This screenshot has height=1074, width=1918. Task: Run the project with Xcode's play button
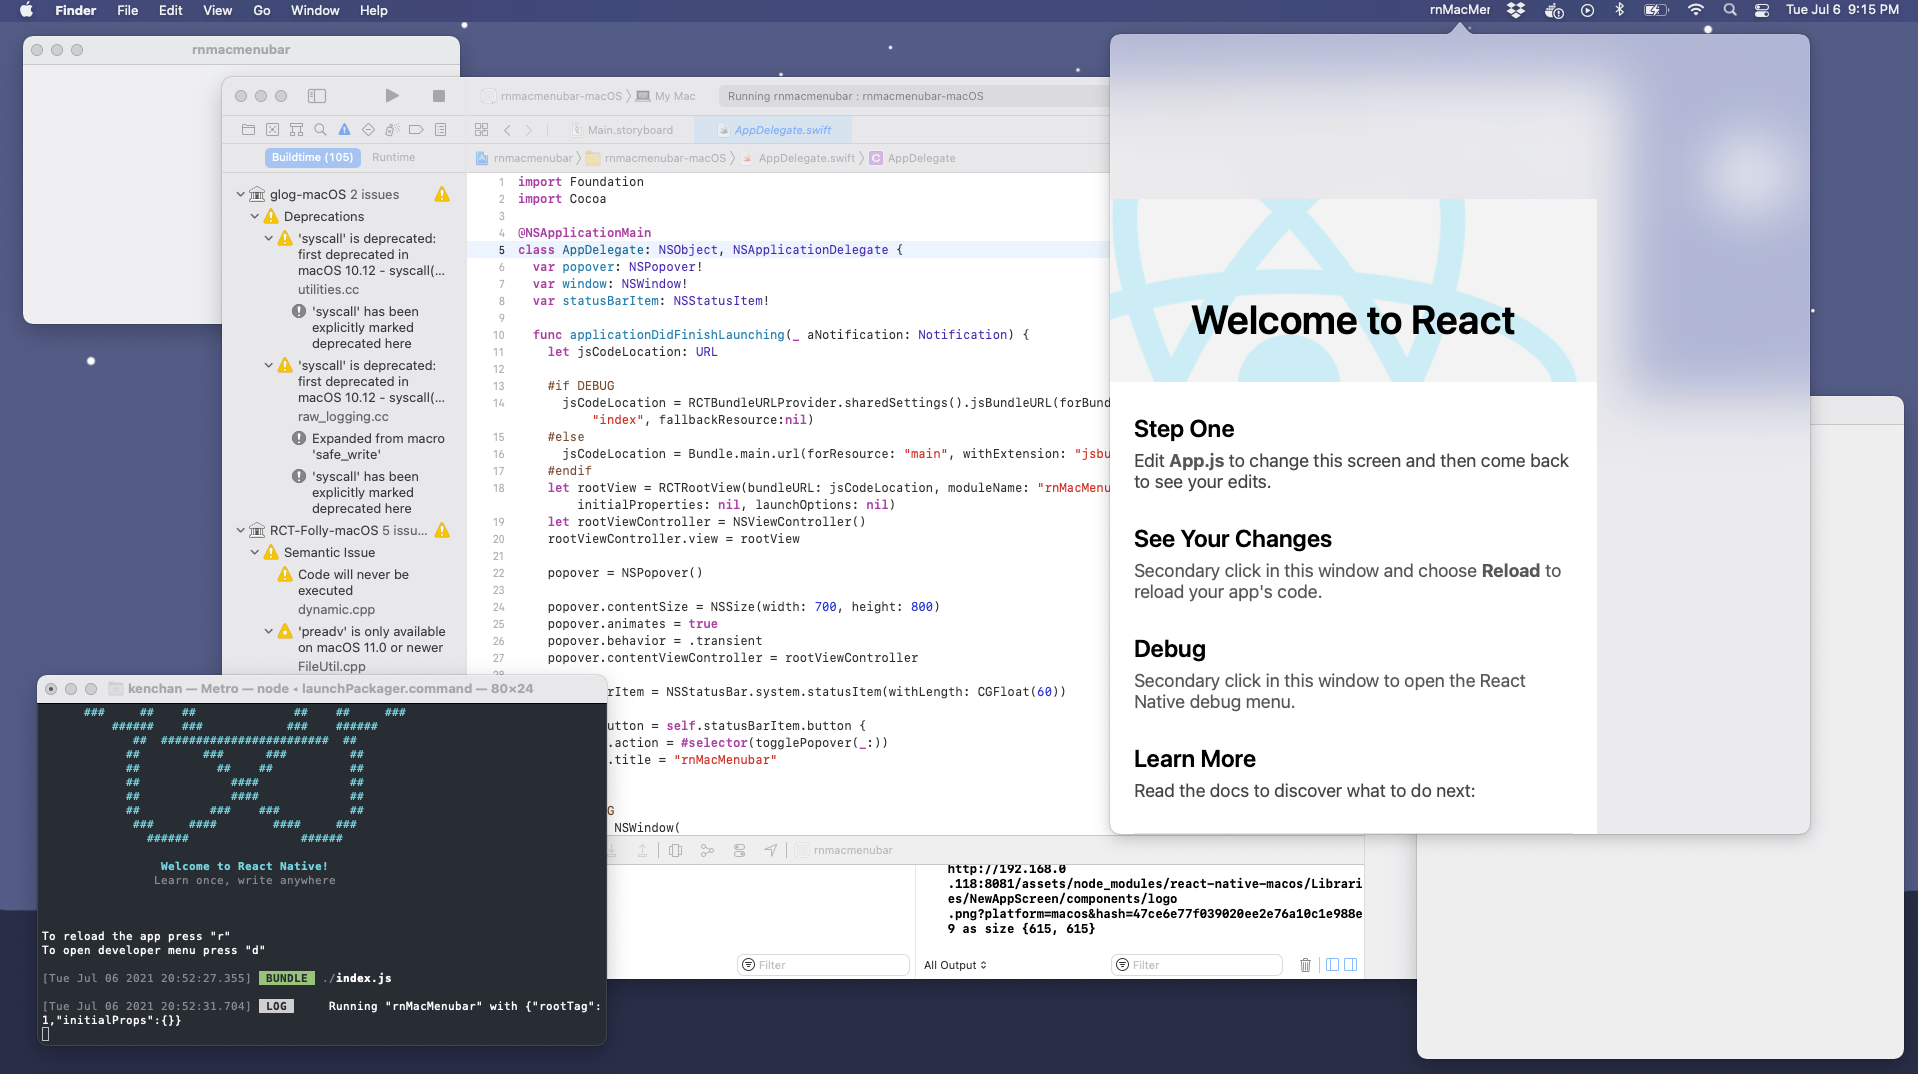tap(392, 96)
